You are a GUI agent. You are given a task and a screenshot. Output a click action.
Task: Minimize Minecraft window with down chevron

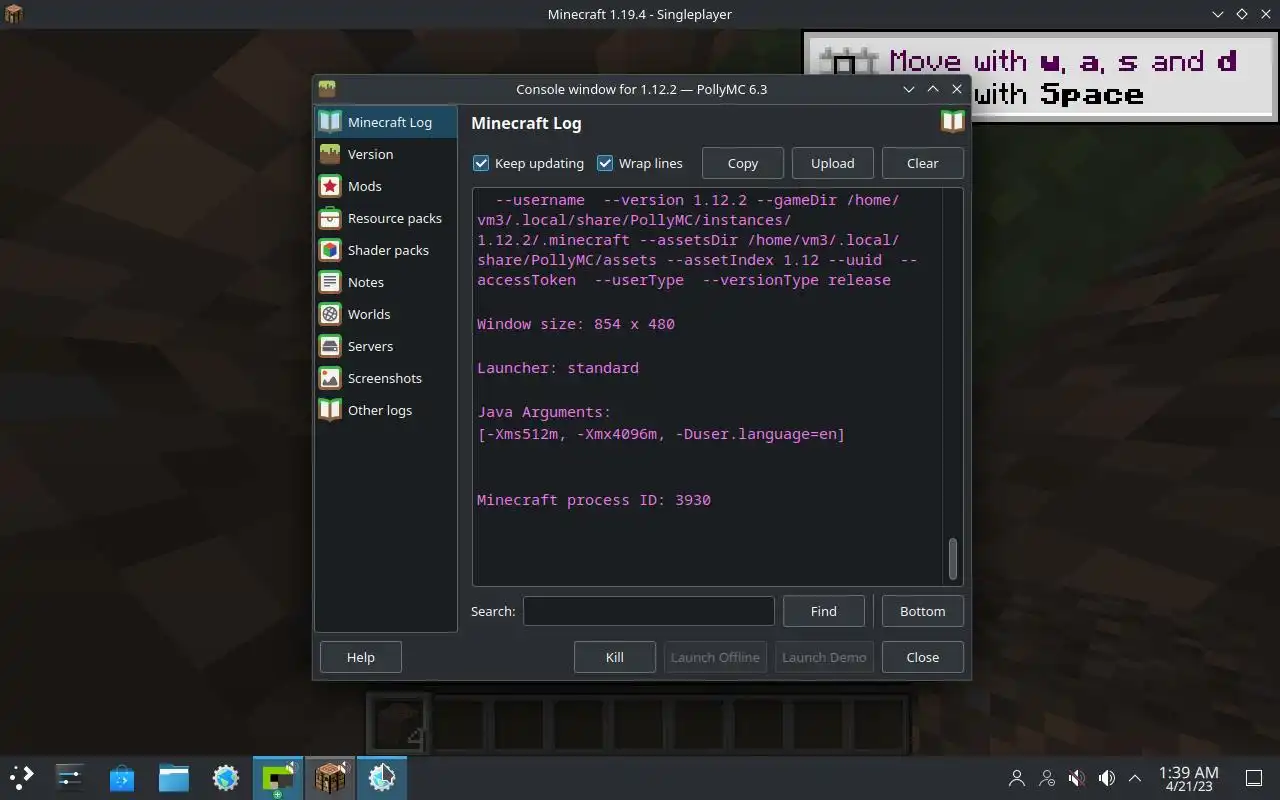click(1218, 14)
